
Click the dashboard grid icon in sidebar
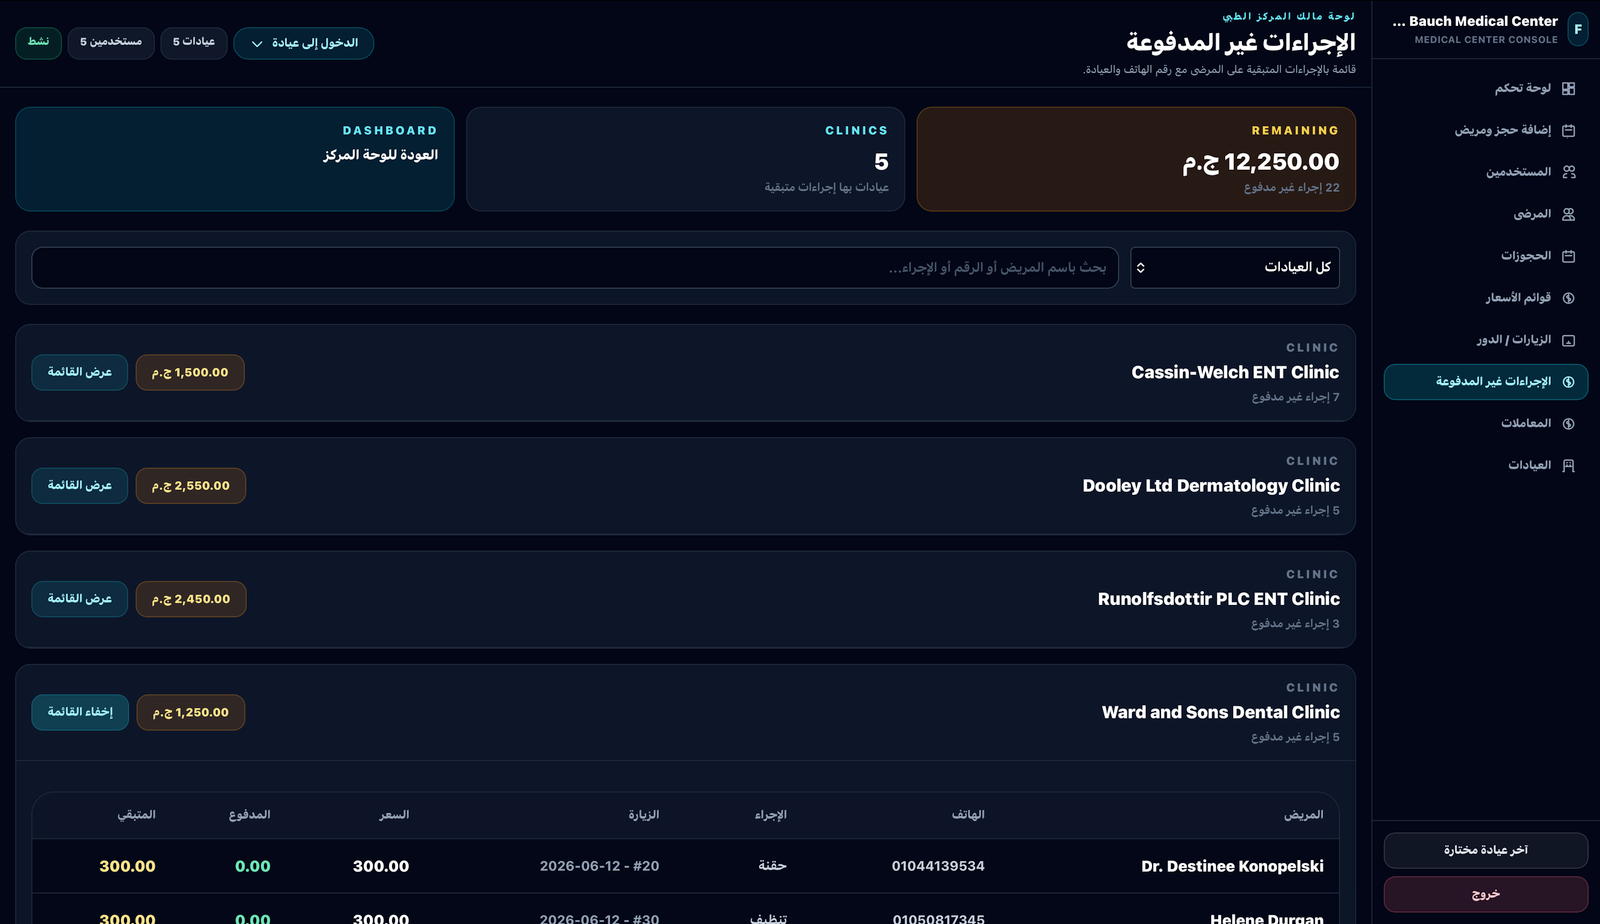point(1568,89)
